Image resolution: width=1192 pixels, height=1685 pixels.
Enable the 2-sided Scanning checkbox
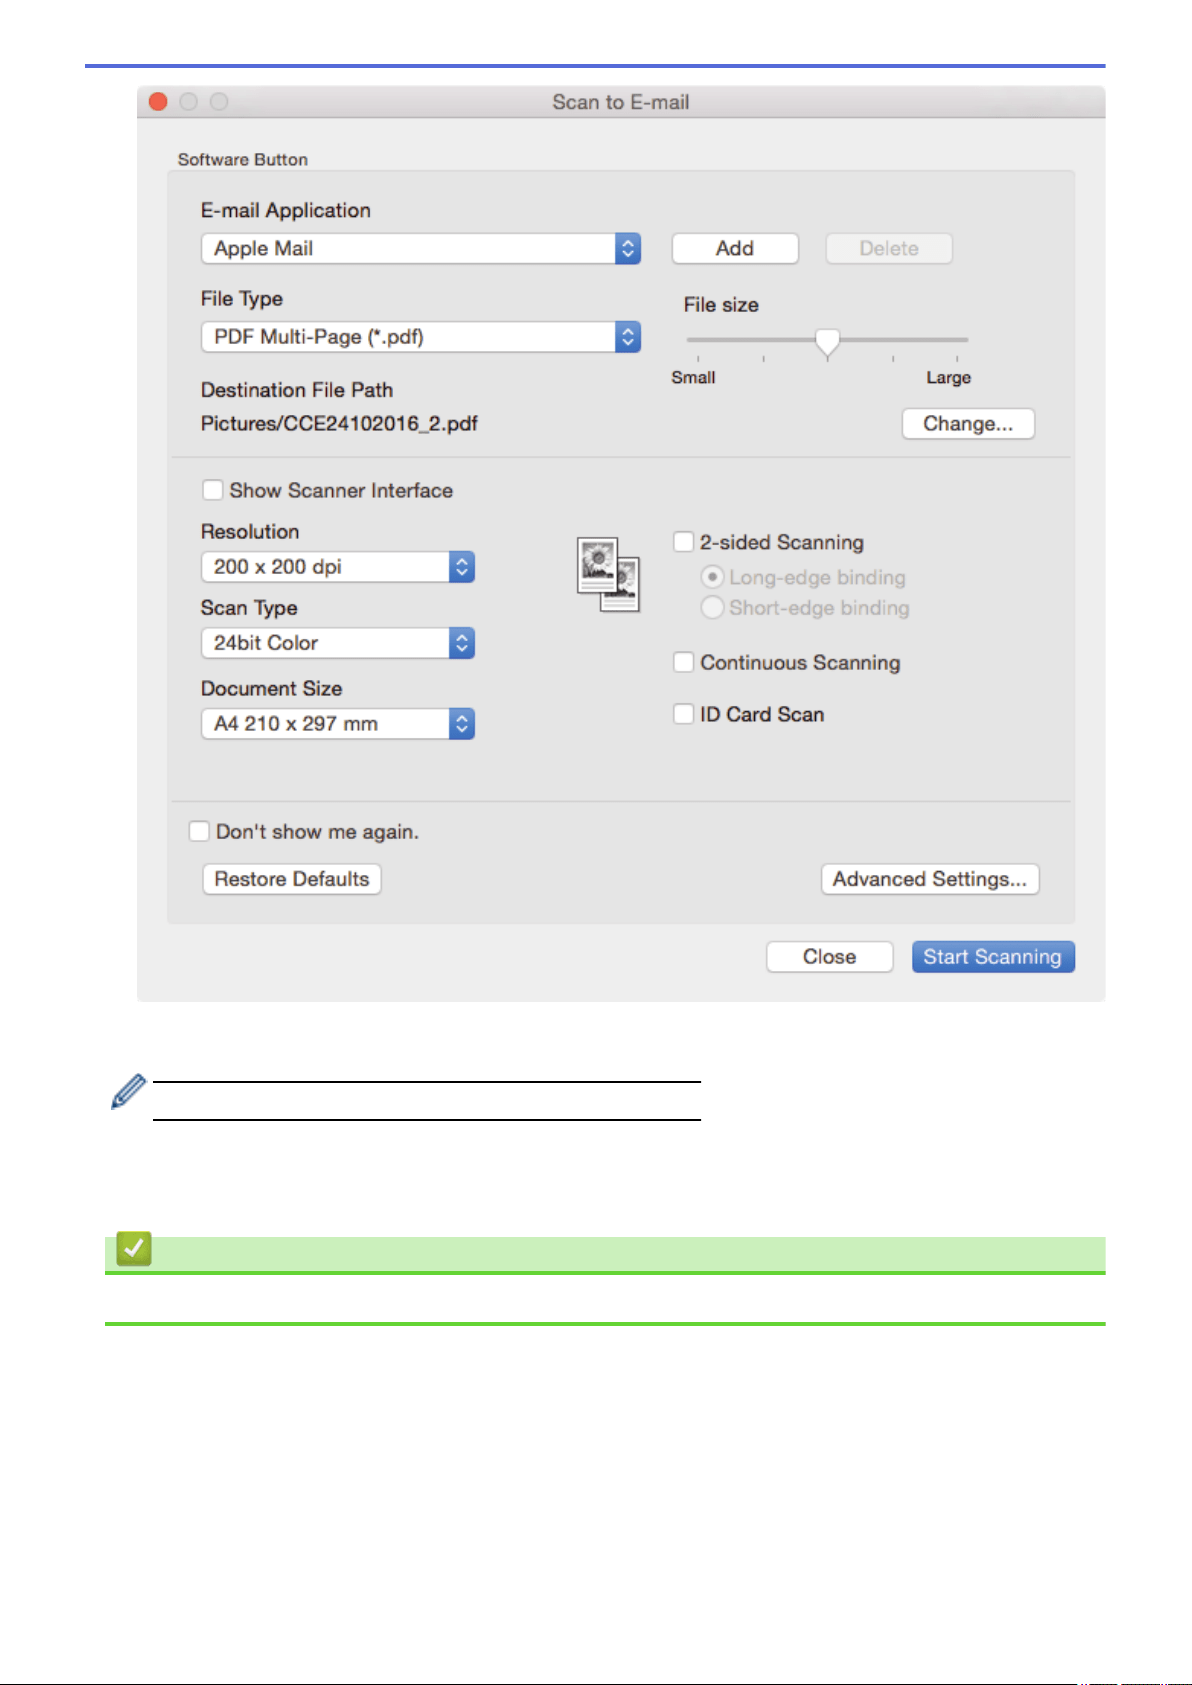684,542
